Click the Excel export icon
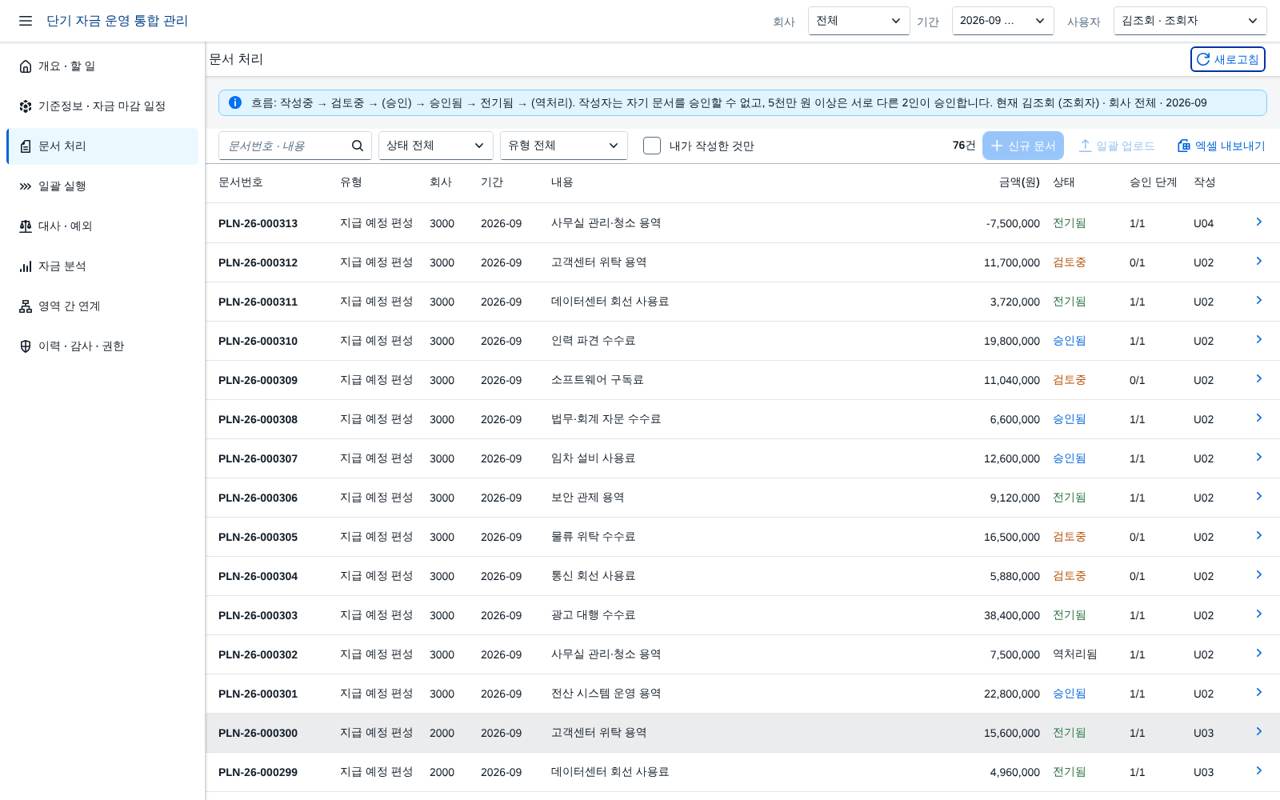 [1184, 146]
